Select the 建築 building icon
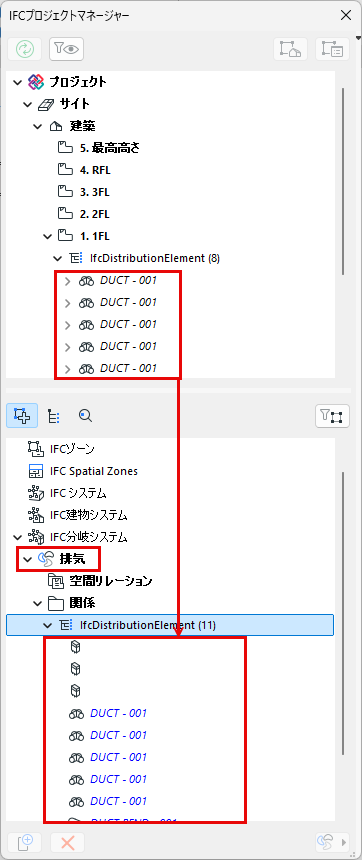This screenshot has width=362, height=860. coord(55,126)
